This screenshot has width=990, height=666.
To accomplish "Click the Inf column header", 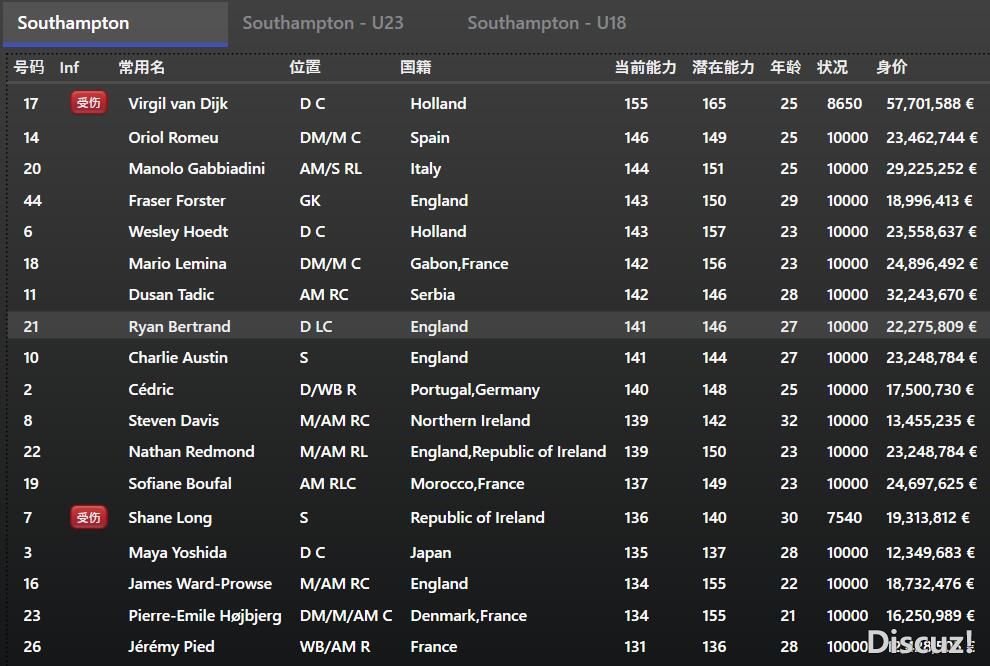I will 69,68.
